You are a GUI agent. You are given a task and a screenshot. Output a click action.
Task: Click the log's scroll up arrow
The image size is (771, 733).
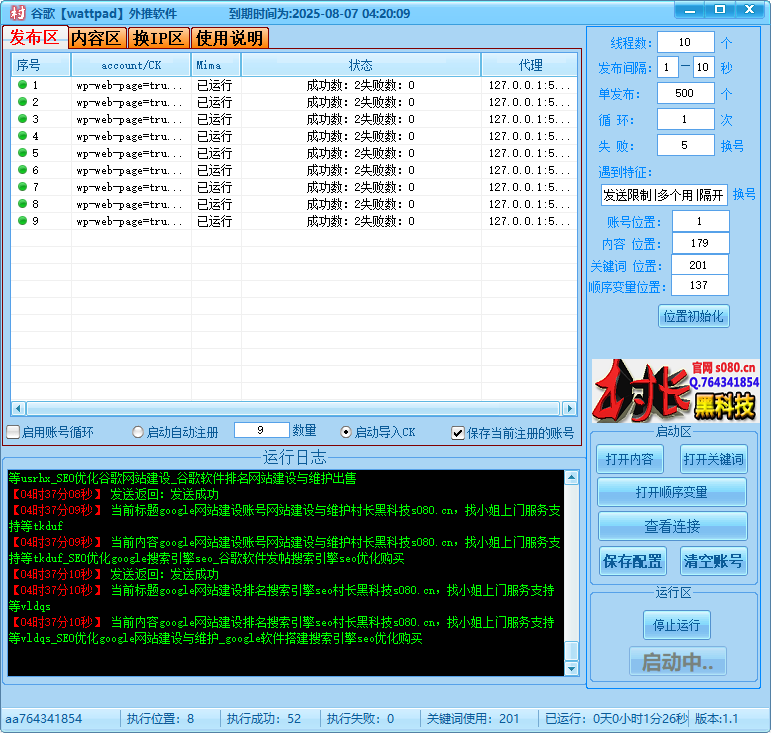571,477
